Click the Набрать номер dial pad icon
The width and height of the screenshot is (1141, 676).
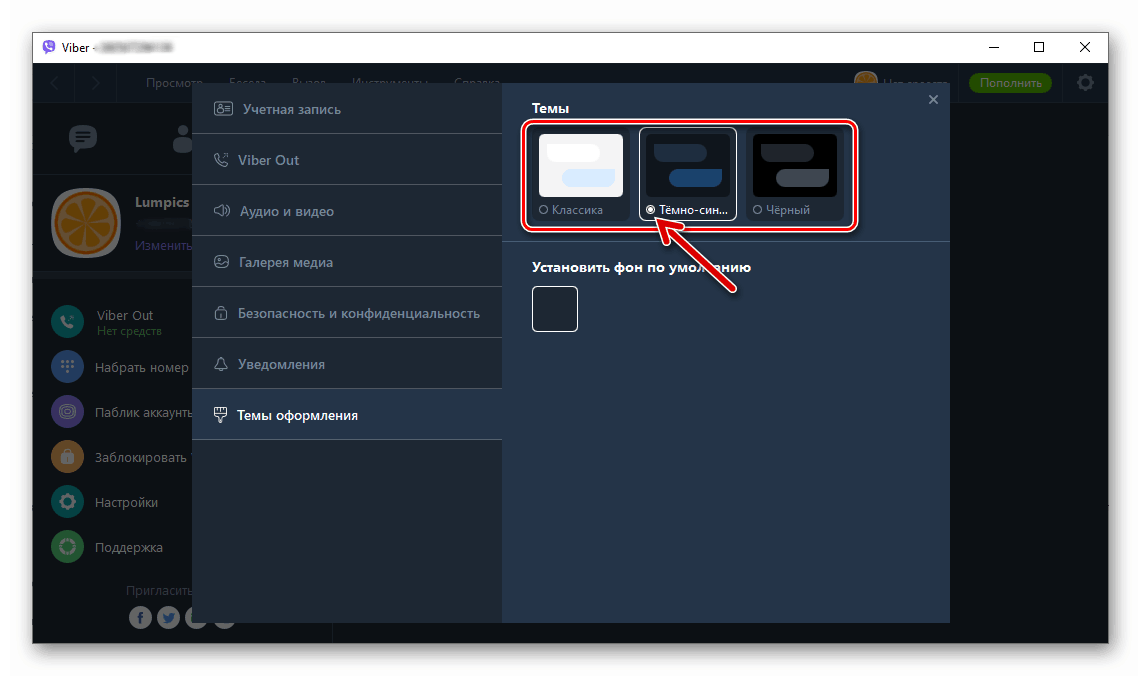point(68,367)
